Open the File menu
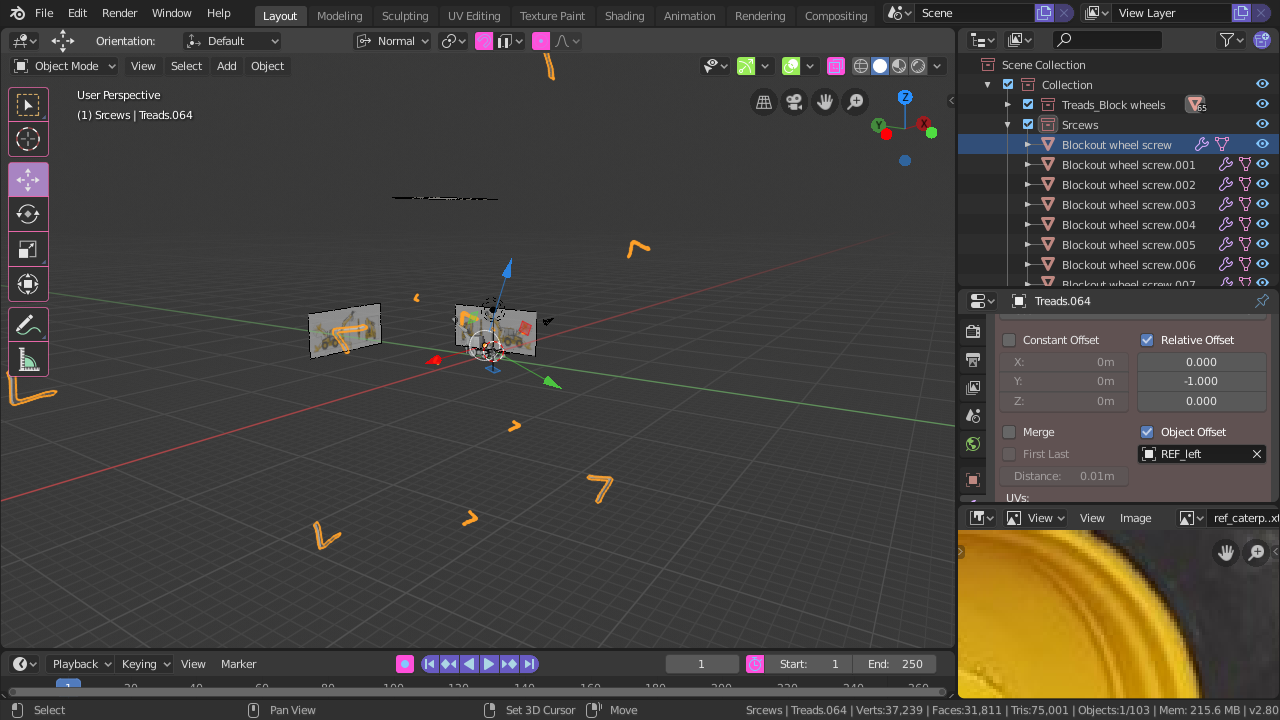 pos(44,13)
